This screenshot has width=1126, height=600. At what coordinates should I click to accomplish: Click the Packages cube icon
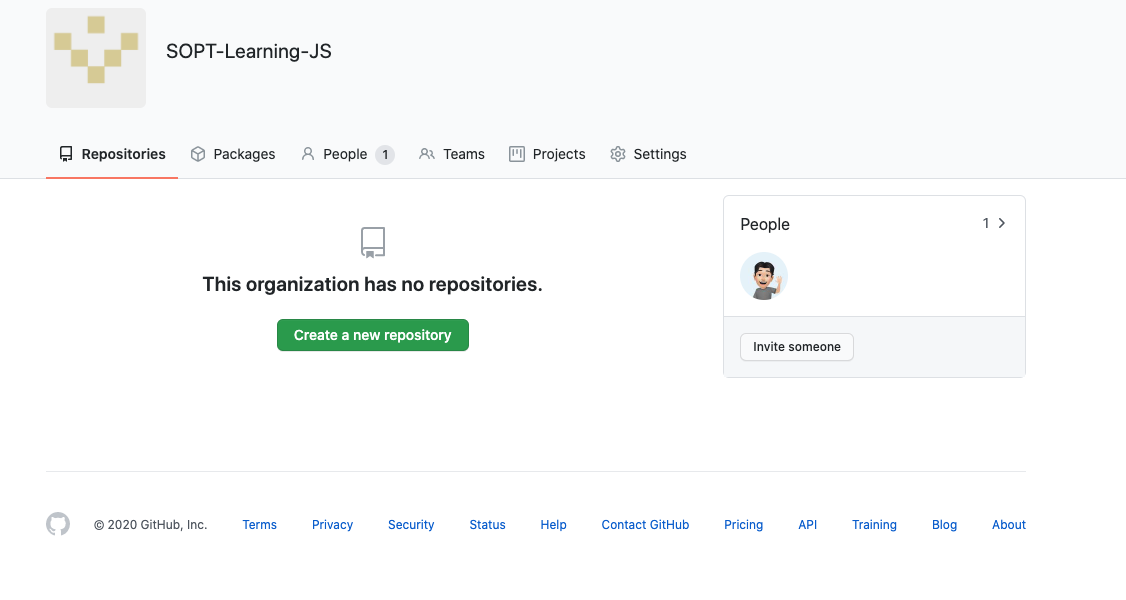(x=198, y=154)
